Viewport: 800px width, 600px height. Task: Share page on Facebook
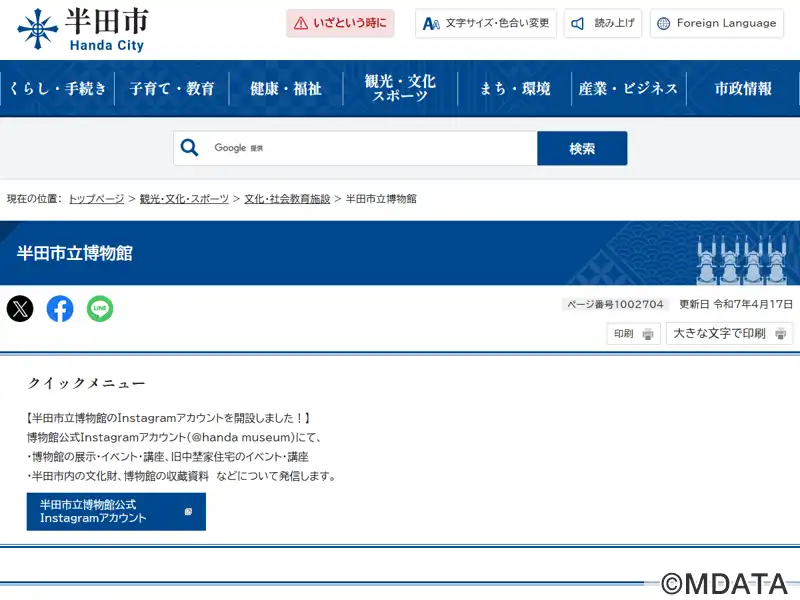click(60, 309)
